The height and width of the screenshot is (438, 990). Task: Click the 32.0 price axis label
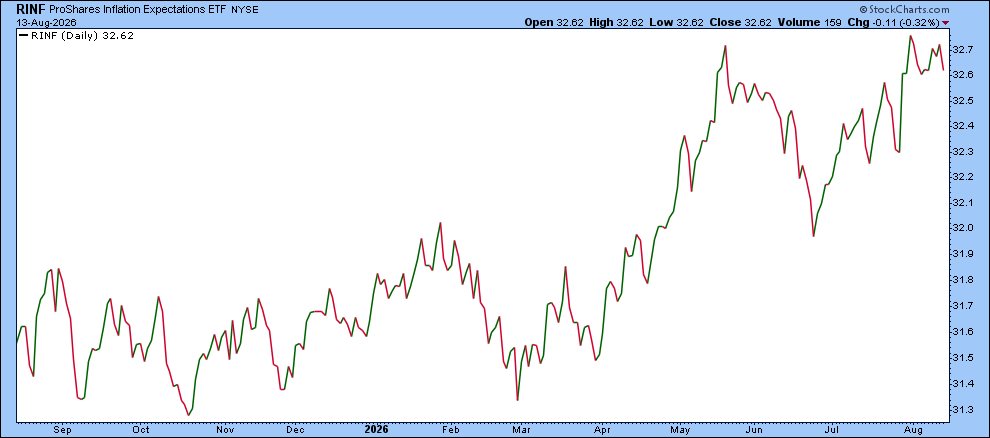tap(963, 228)
